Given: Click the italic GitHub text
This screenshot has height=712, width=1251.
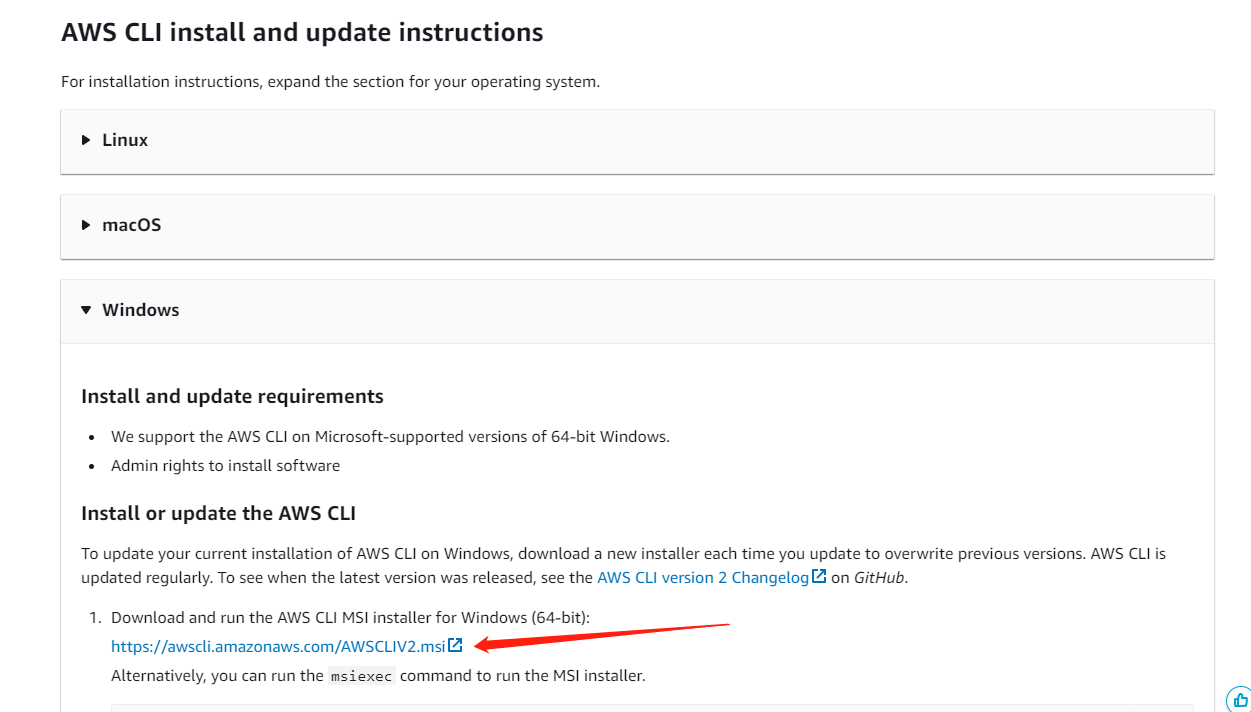Looking at the screenshot, I should click(879, 578).
